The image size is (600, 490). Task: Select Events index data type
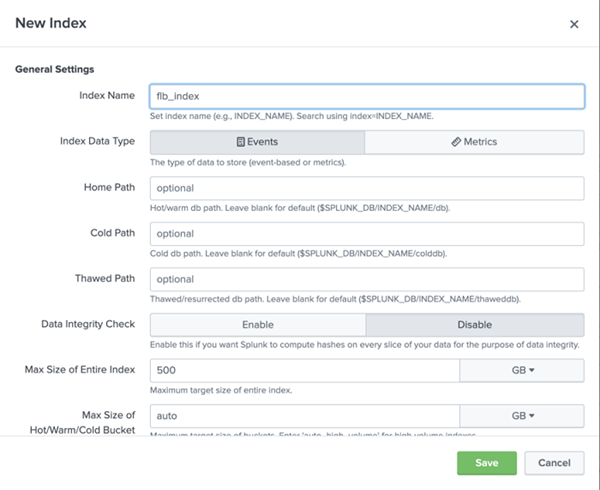click(257, 142)
